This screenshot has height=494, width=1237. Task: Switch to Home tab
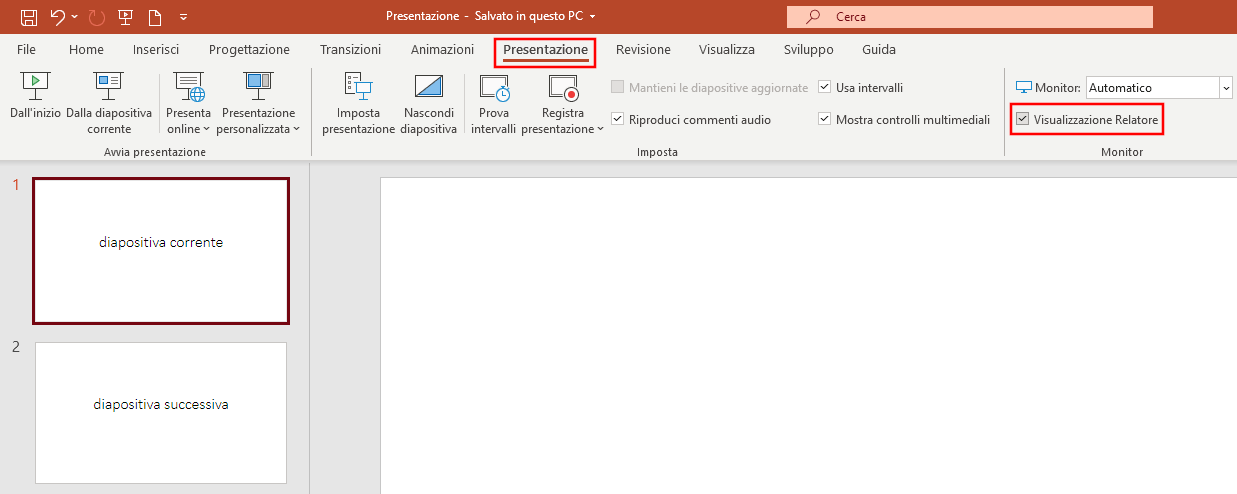pyautogui.click(x=86, y=50)
